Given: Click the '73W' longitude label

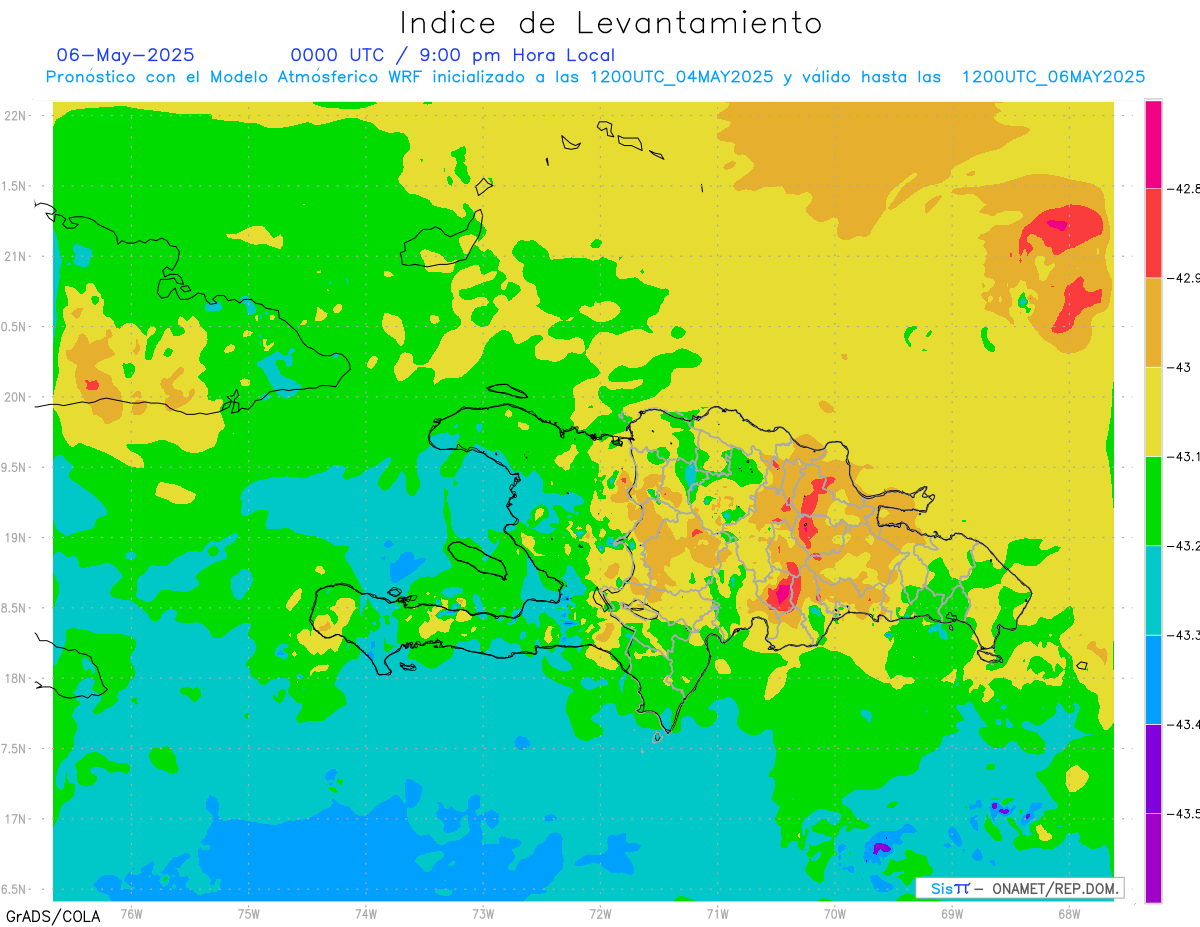Looking at the screenshot, I should coord(483,913).
